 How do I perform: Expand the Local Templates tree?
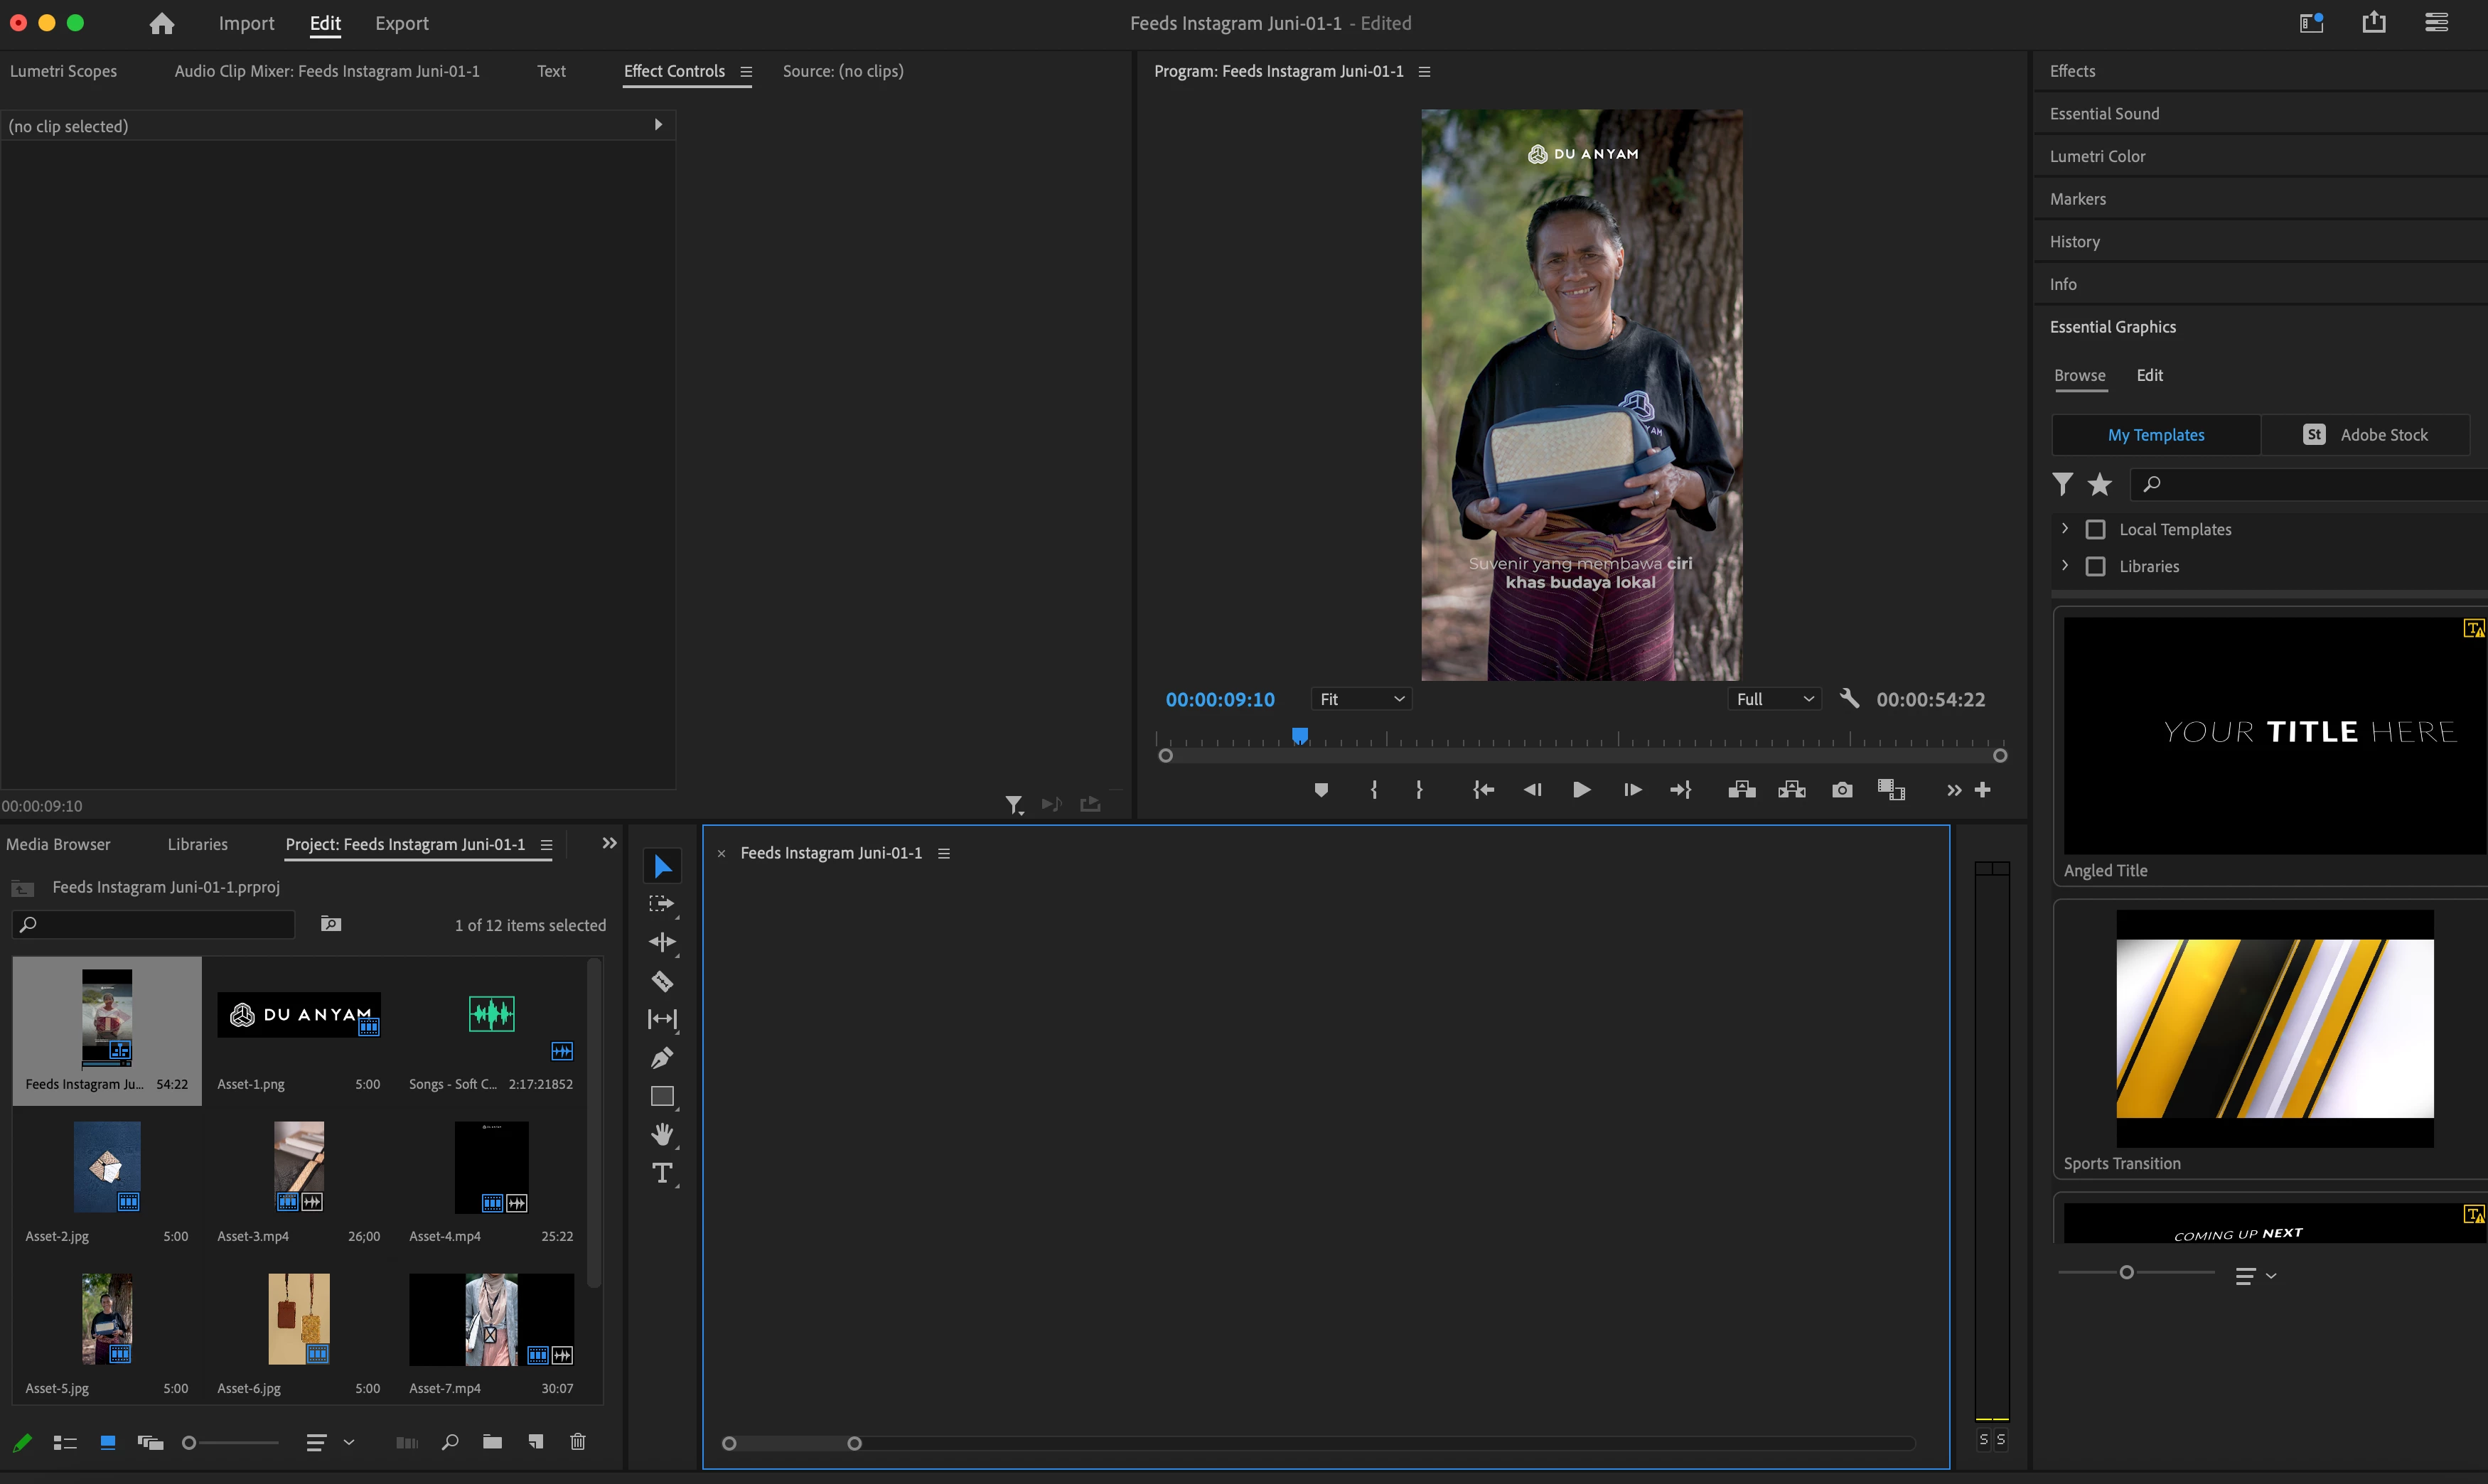[x=2065, y=529]
